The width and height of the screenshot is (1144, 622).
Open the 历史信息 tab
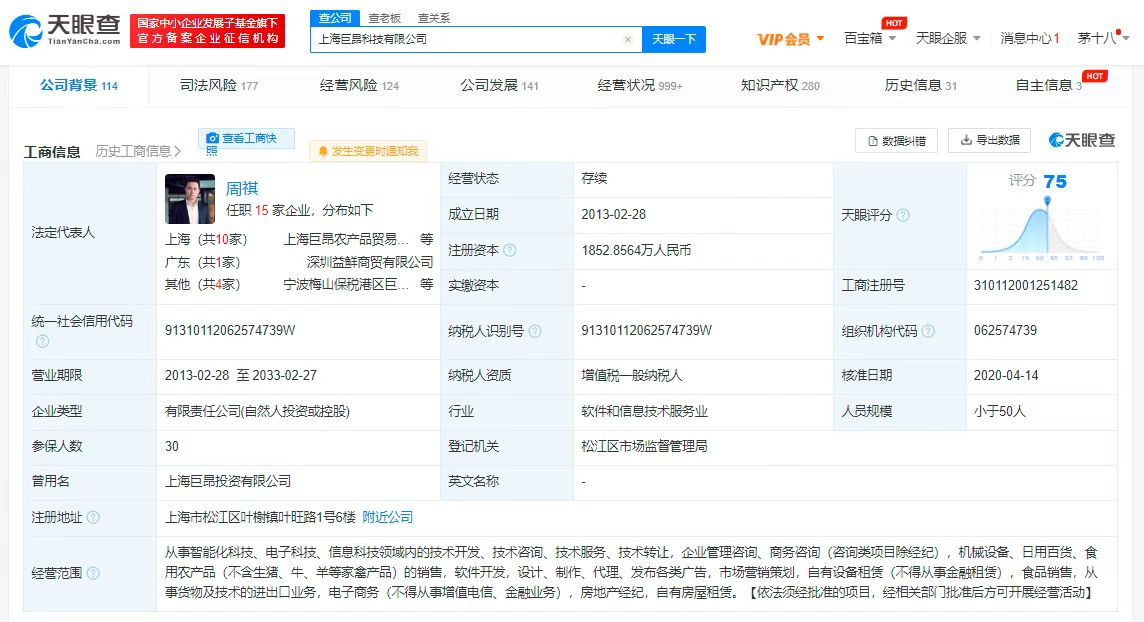(x=920, y=85)
